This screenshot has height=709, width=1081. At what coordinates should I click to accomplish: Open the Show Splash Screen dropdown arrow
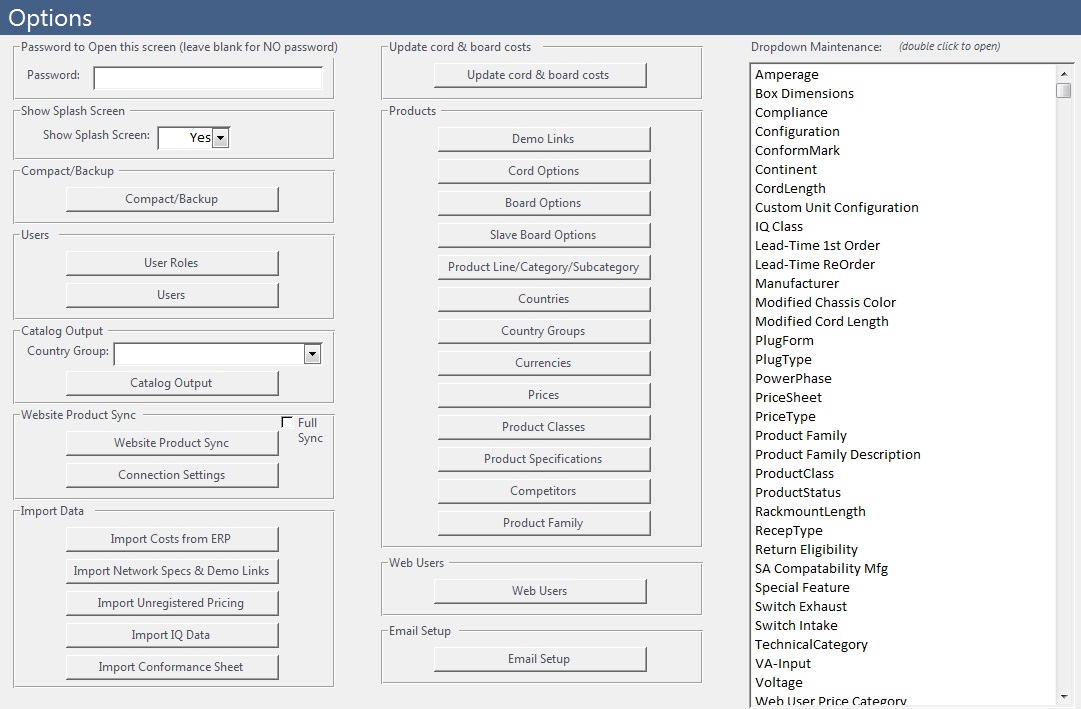click(221, 138)
